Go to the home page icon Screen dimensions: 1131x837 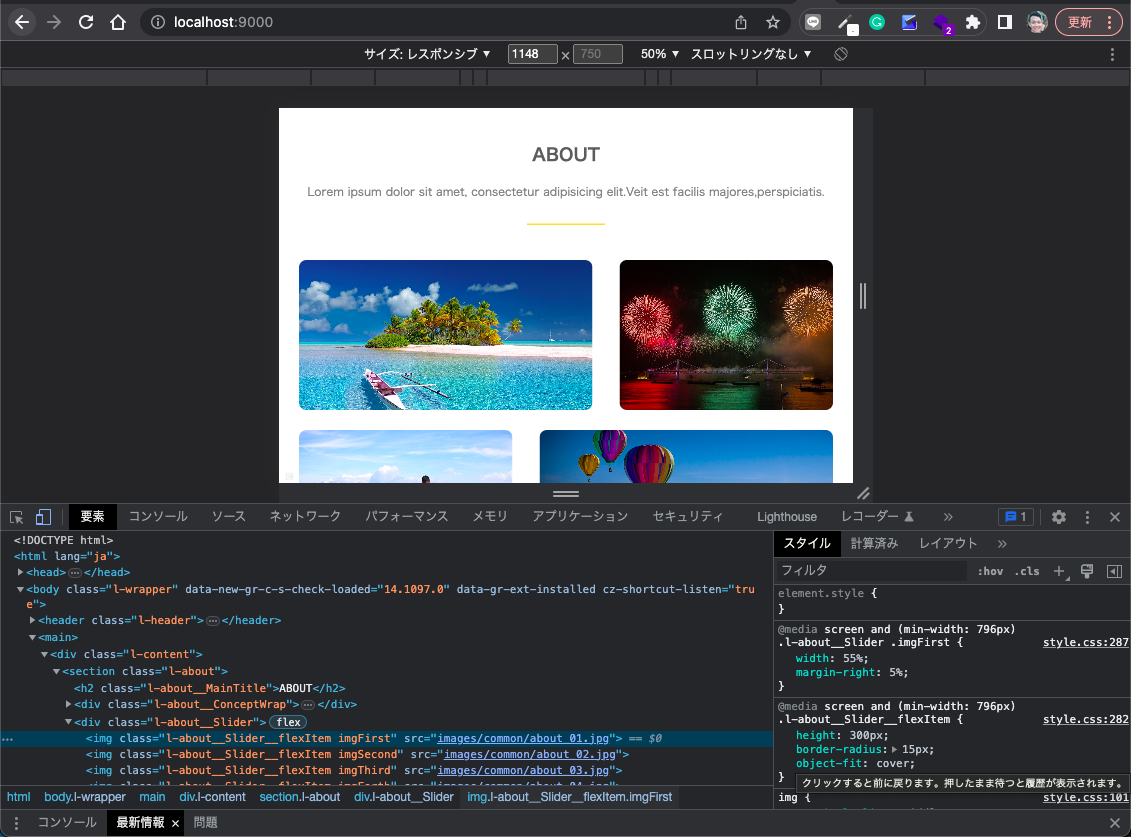point(118,22)
